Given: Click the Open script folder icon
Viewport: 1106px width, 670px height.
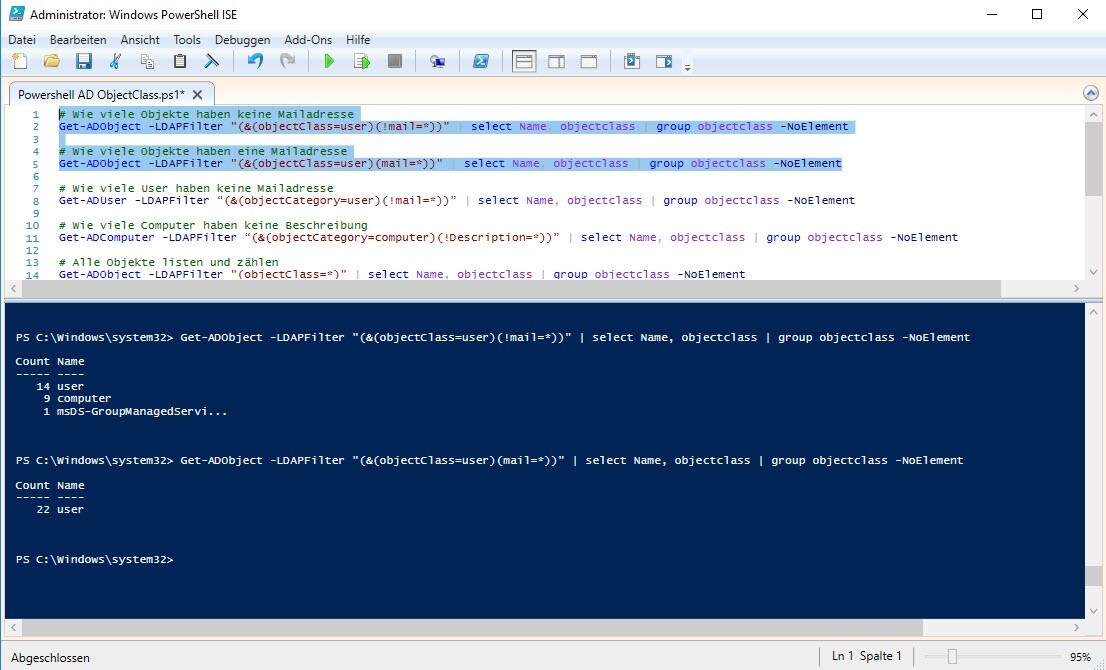Looking at the screenshot, I should (x=51, y=62).
